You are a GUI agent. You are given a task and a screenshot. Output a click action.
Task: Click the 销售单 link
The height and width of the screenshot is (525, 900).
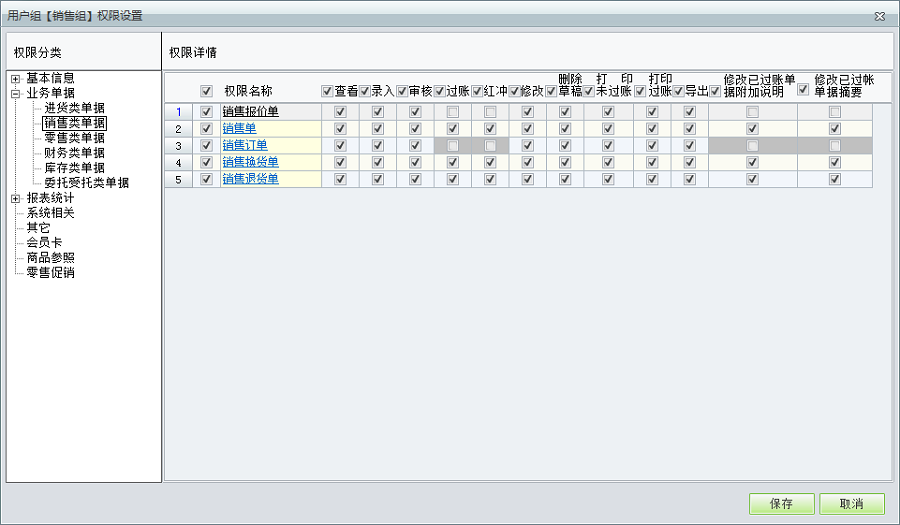239,129
